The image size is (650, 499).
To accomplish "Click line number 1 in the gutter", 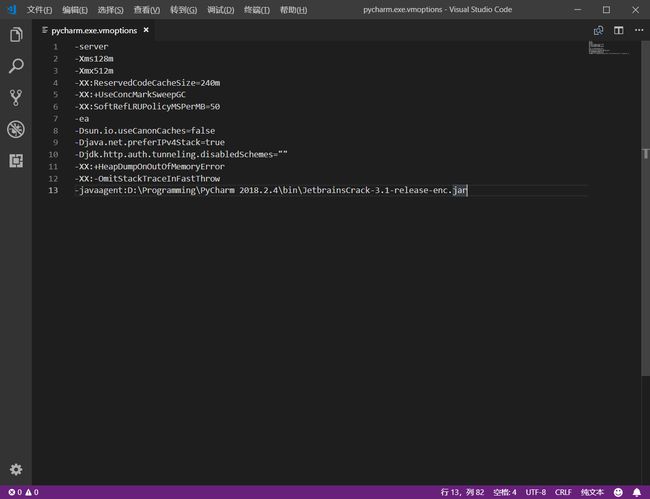I will 56,47.
